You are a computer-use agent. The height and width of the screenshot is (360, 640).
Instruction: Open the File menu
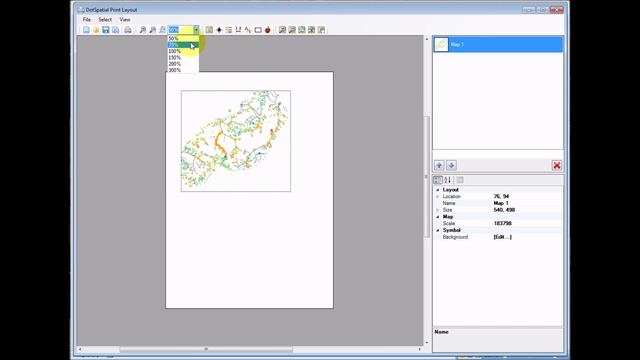coord(87,20)
